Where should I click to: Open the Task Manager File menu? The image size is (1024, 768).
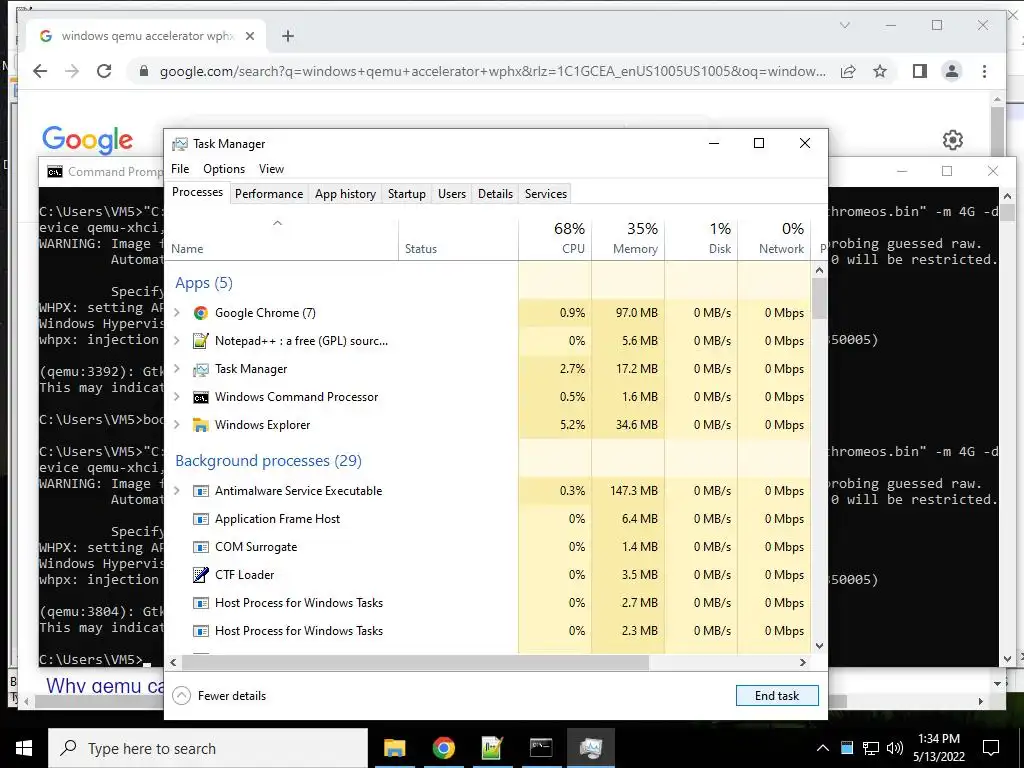coord(180,168)
